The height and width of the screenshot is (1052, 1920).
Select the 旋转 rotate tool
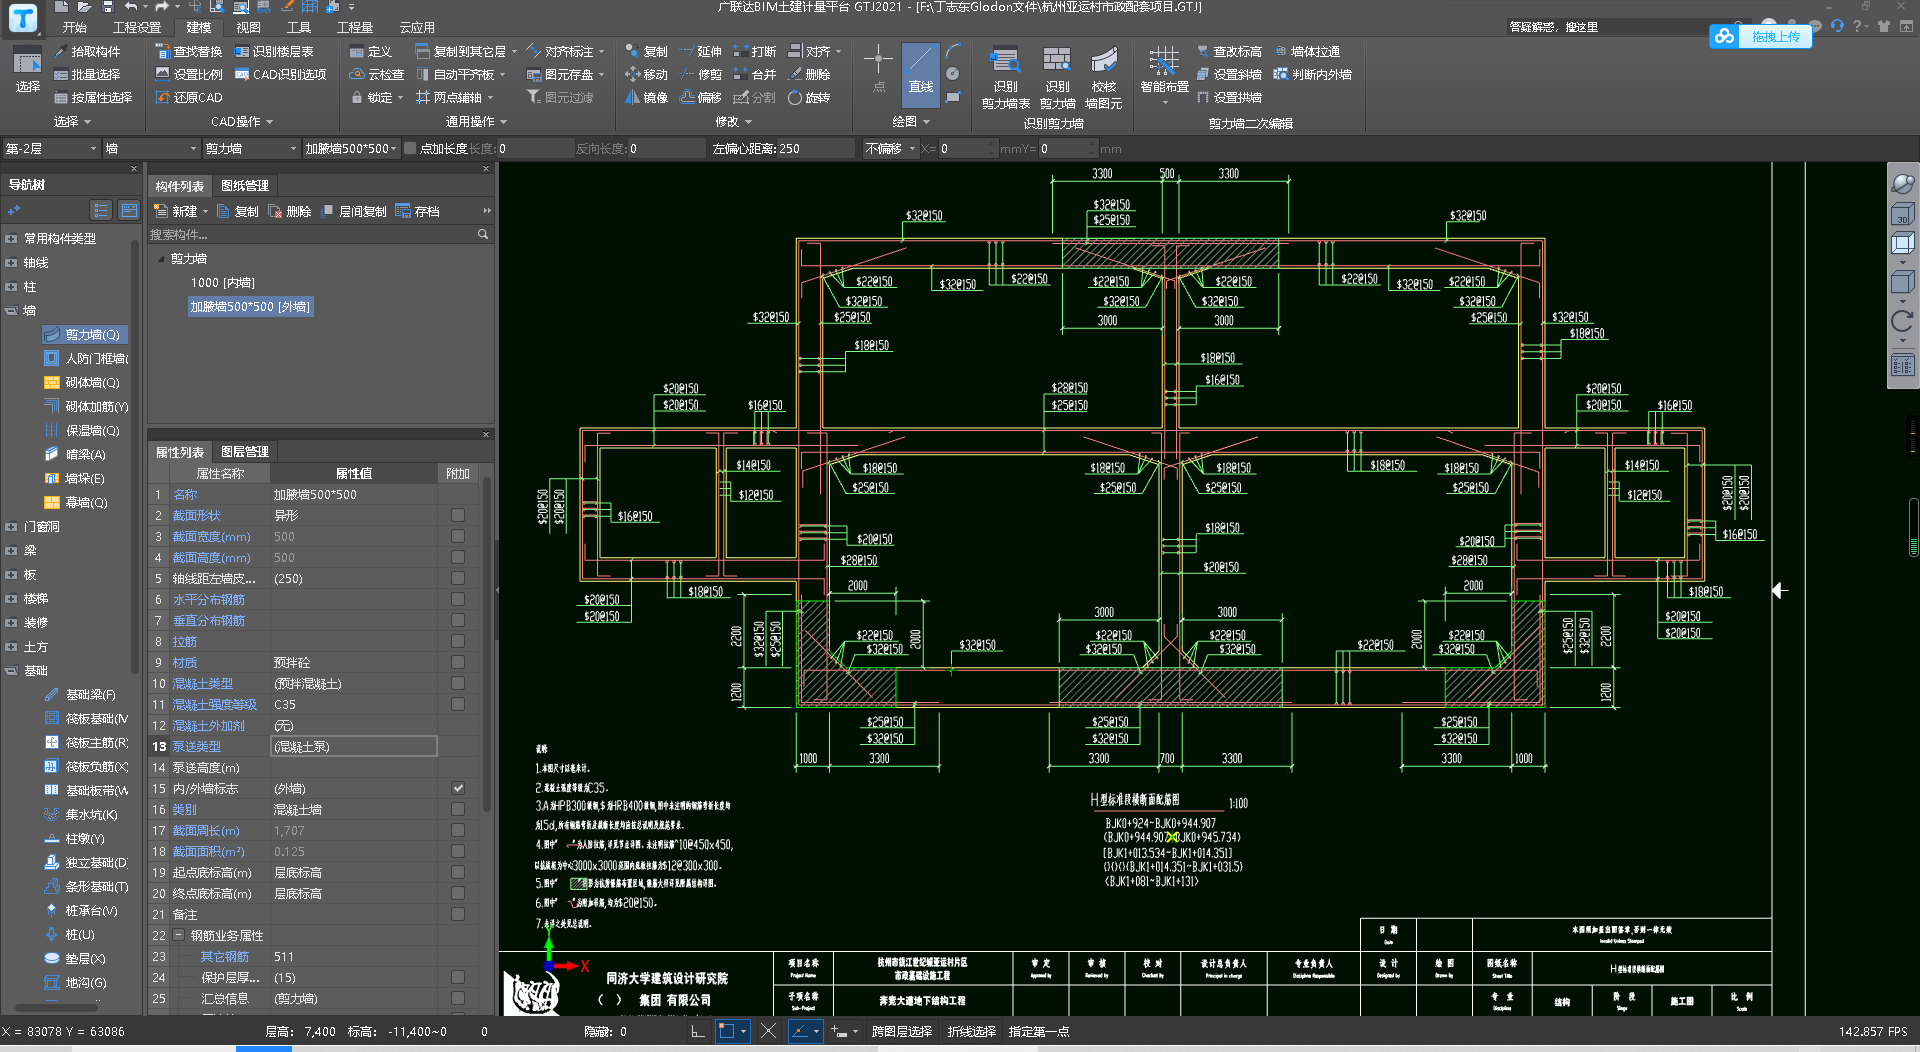pyautogui.click(x=808, y=97)
